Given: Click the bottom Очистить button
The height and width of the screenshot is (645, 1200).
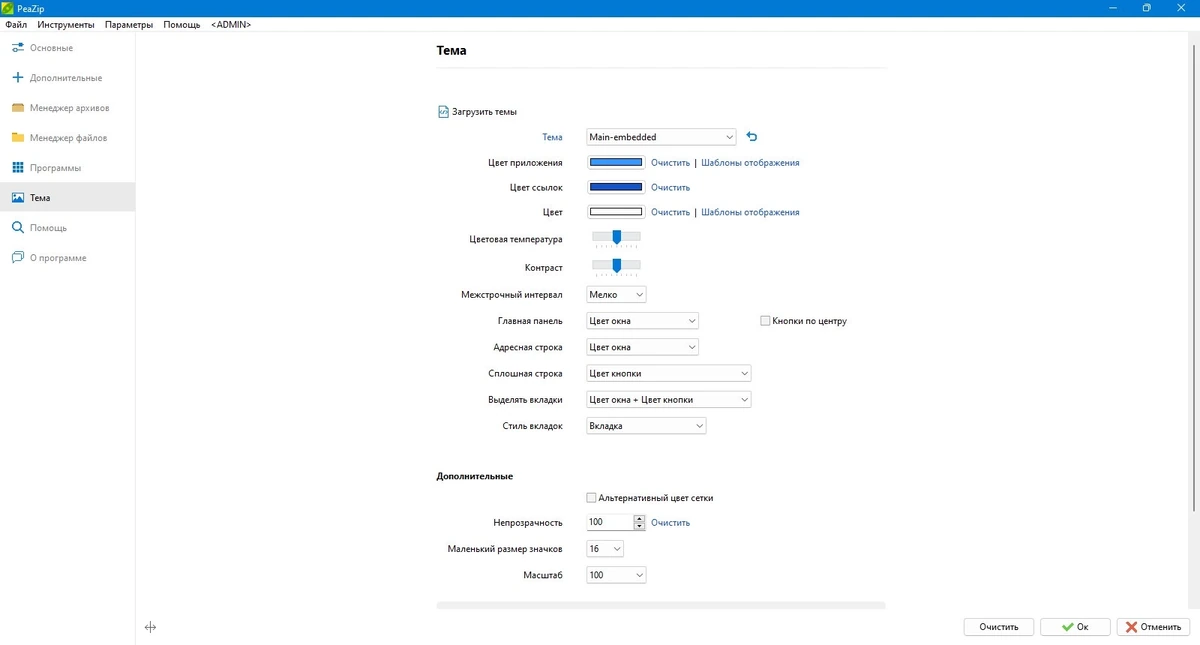Looking at the screenshot, I should tap(999, 627).
